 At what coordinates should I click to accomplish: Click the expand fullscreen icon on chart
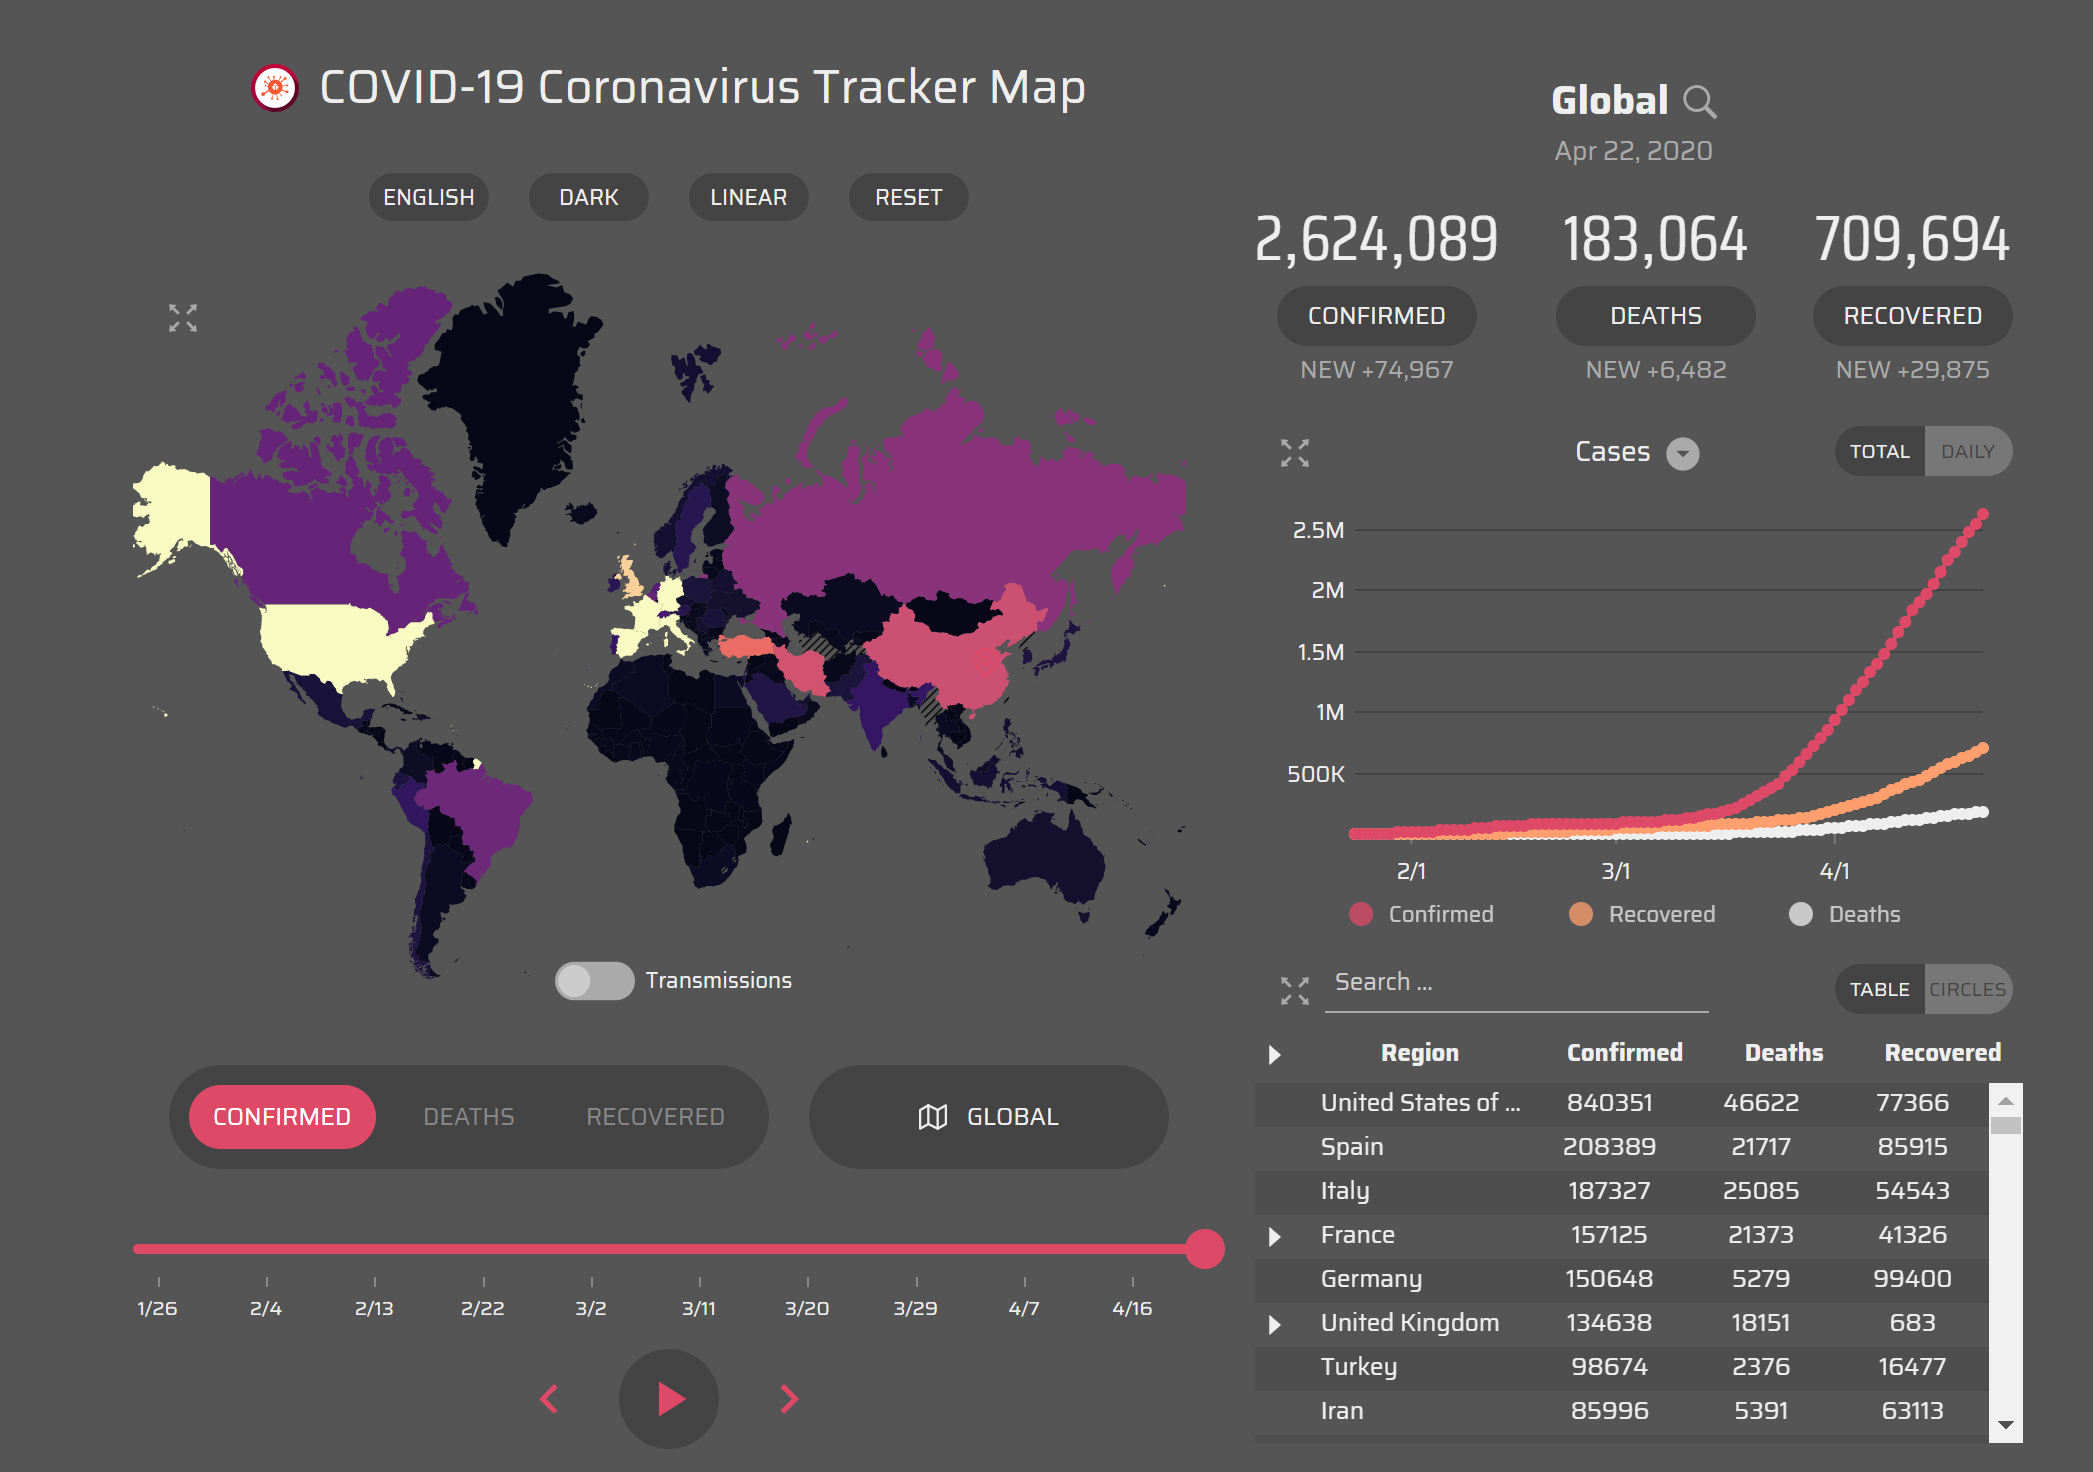click(x=1293, y=454)
